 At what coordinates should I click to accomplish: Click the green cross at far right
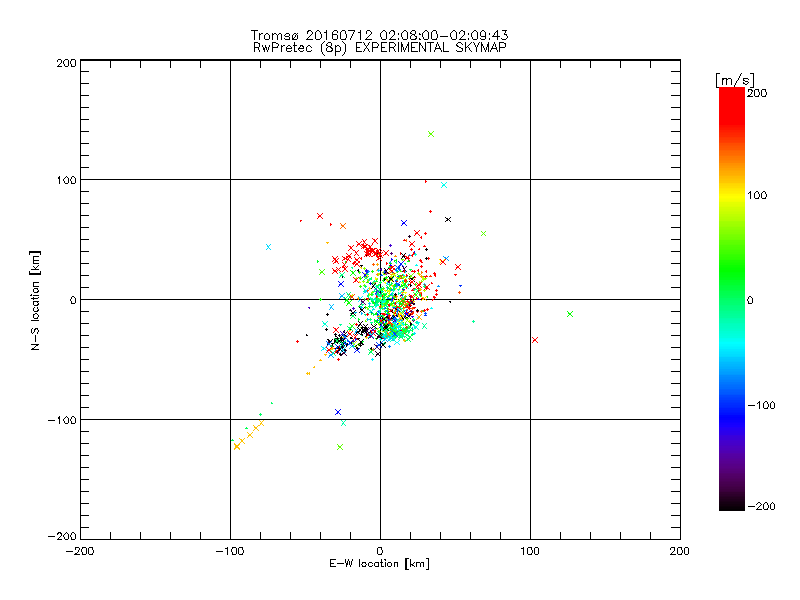570,314
